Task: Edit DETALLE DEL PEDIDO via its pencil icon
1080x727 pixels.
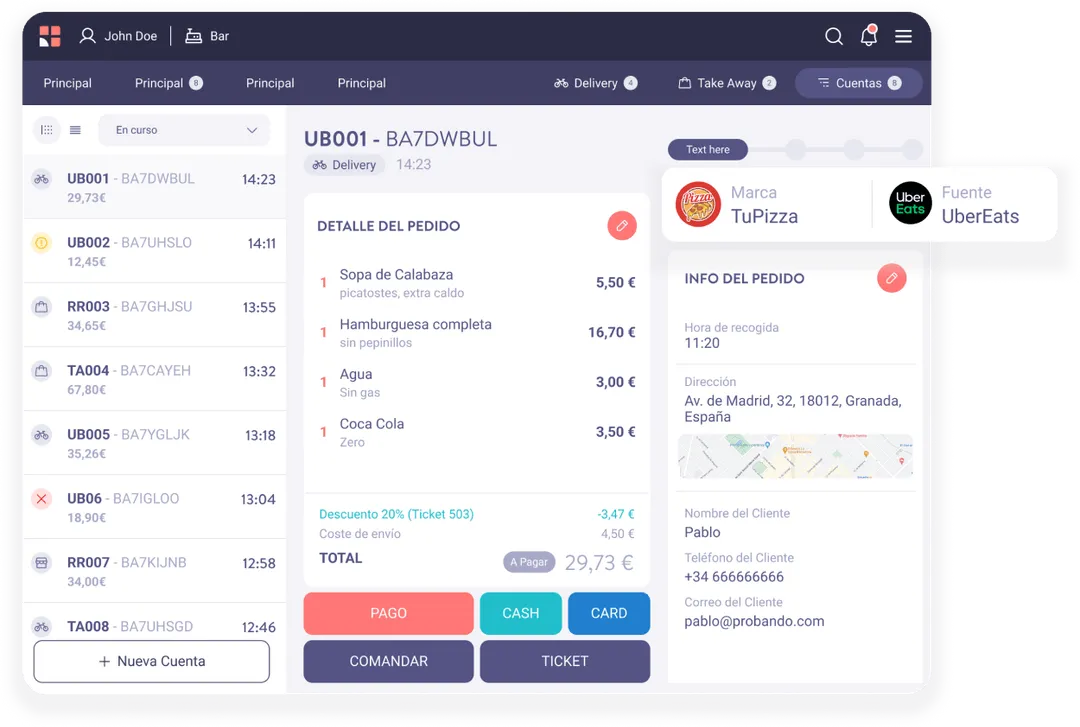Action: pos(622,226)
